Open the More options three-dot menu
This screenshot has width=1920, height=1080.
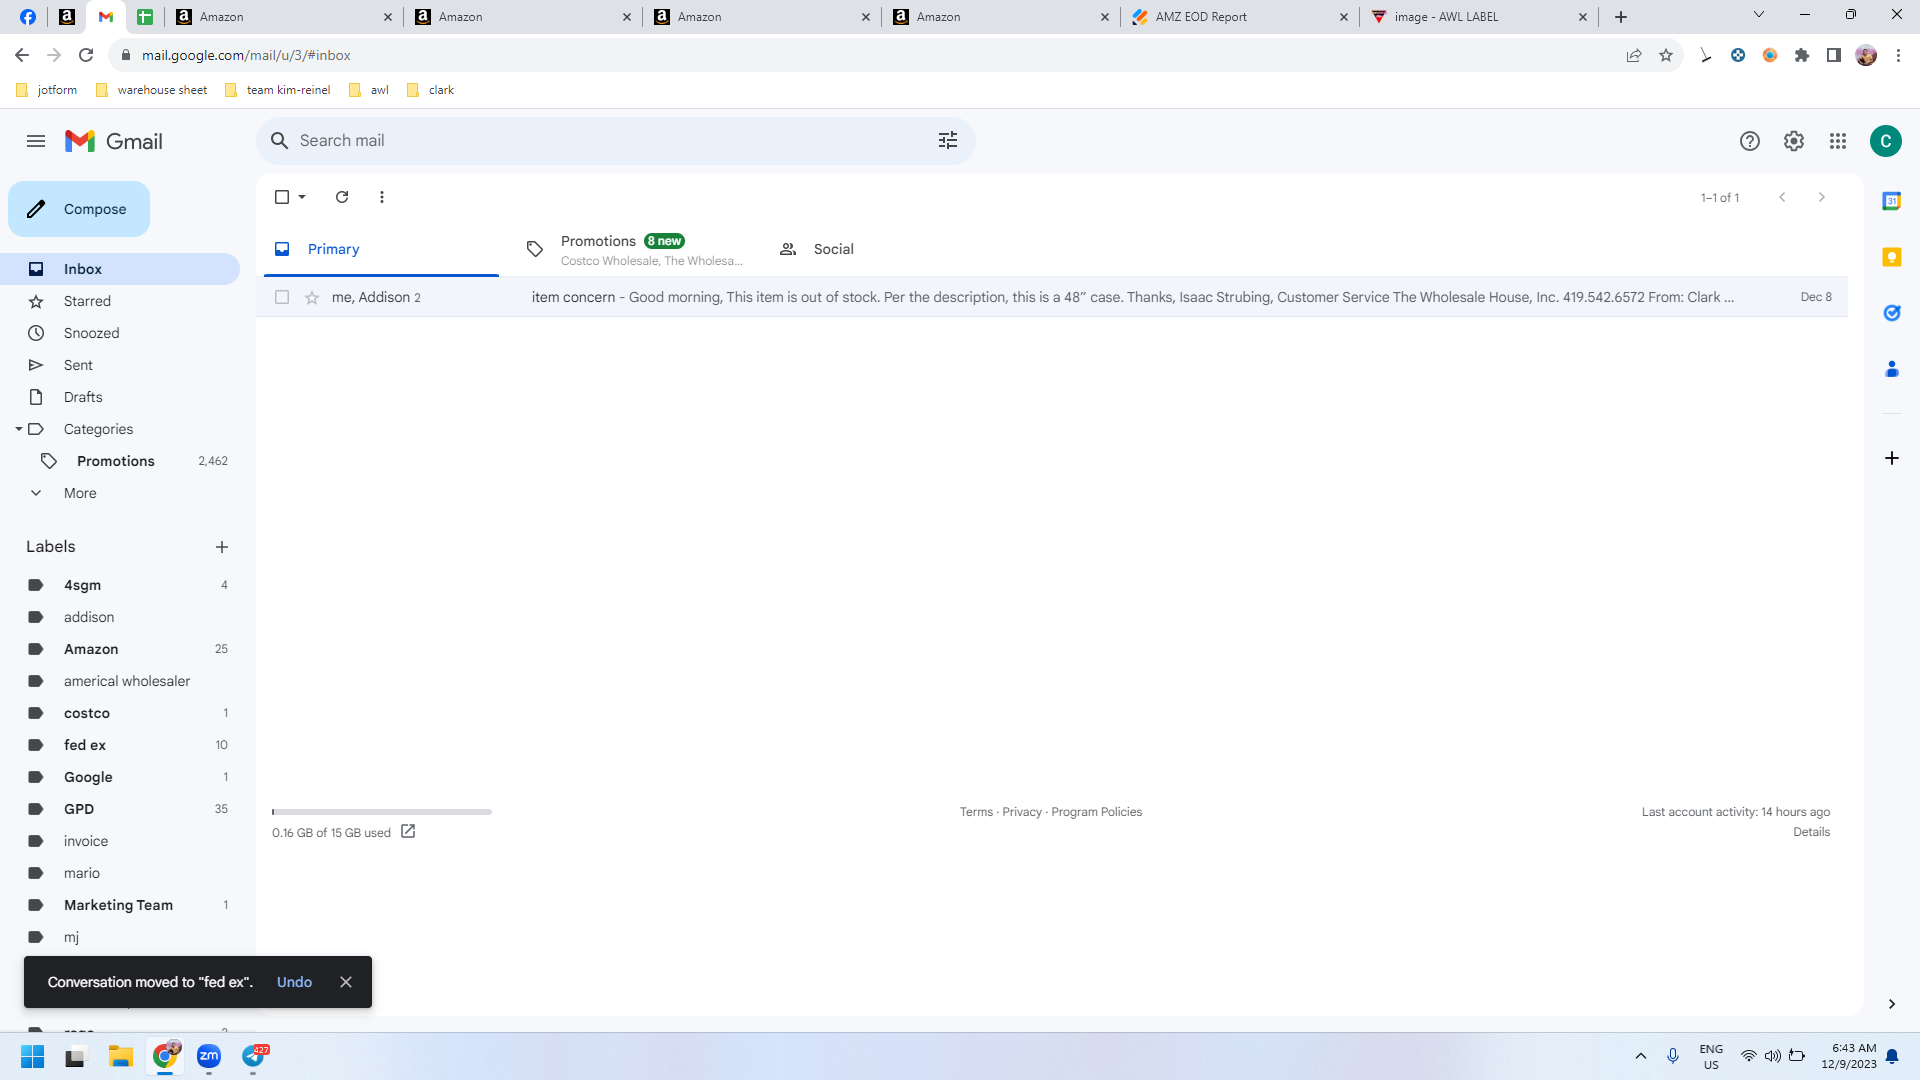click(x=382, y=197)
